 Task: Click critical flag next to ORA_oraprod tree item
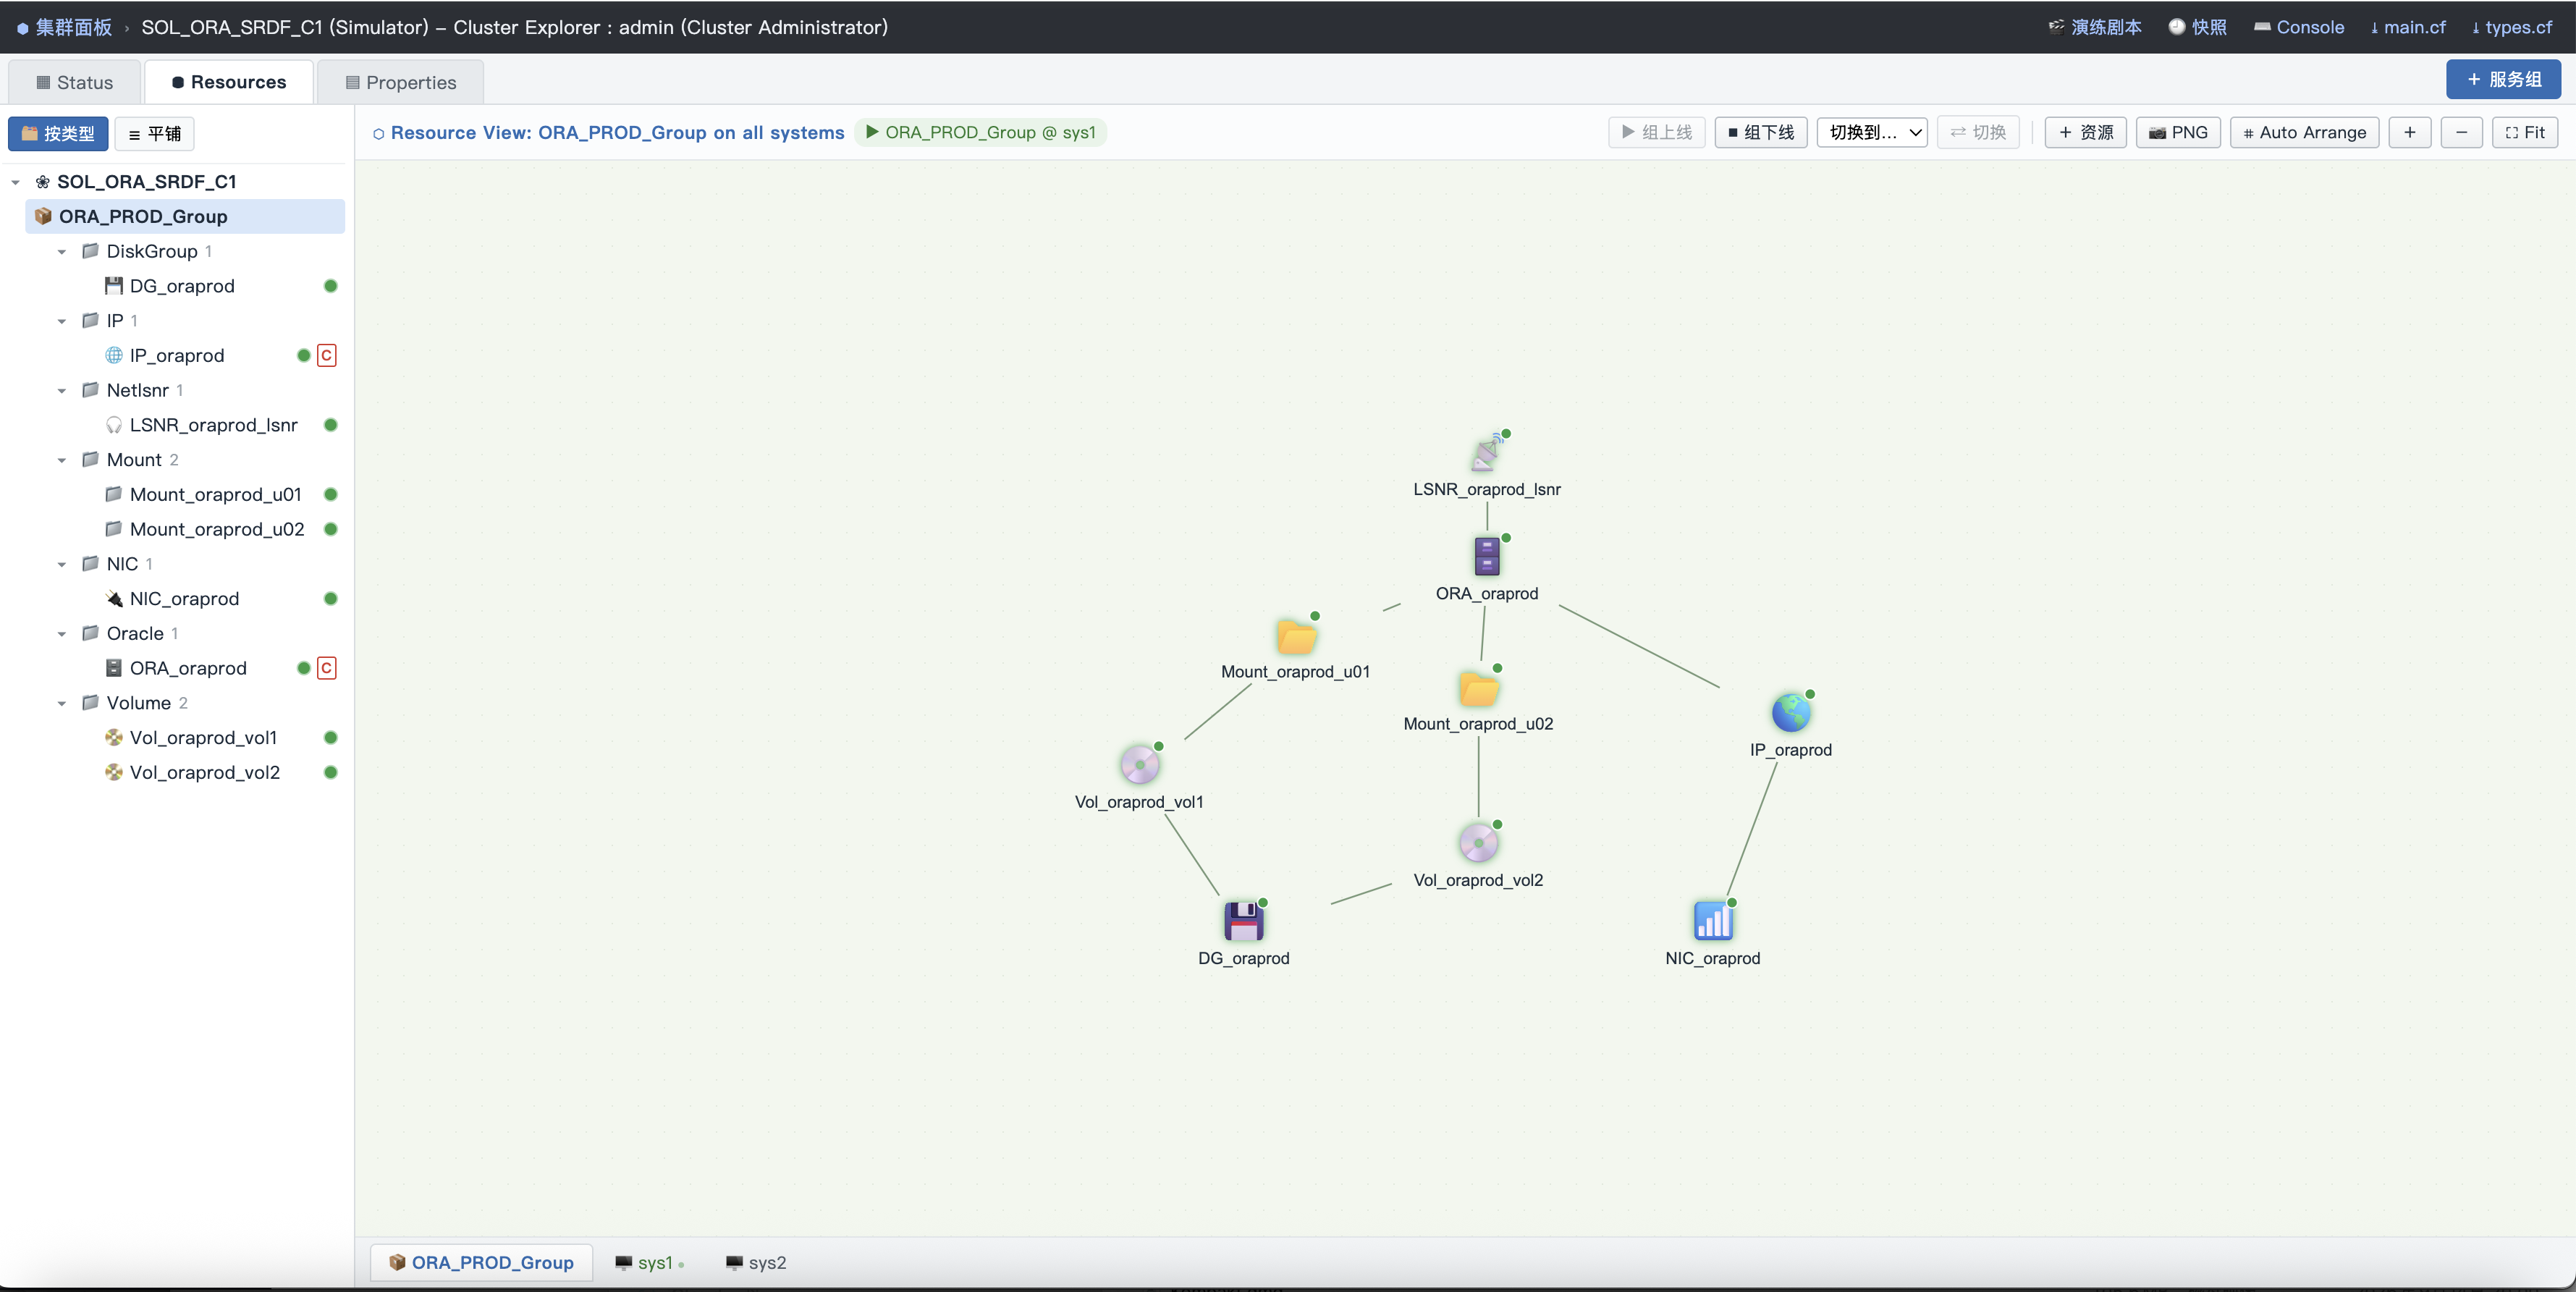coord(326,668)
